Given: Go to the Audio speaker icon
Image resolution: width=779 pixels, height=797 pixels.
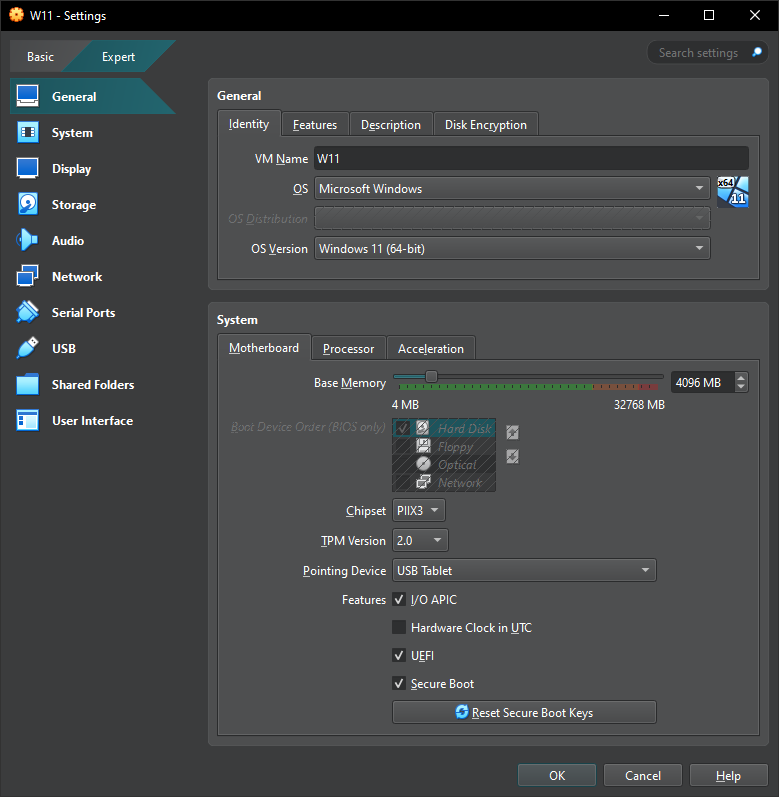Looking at the screenshot, I should (x=28, y=241).
